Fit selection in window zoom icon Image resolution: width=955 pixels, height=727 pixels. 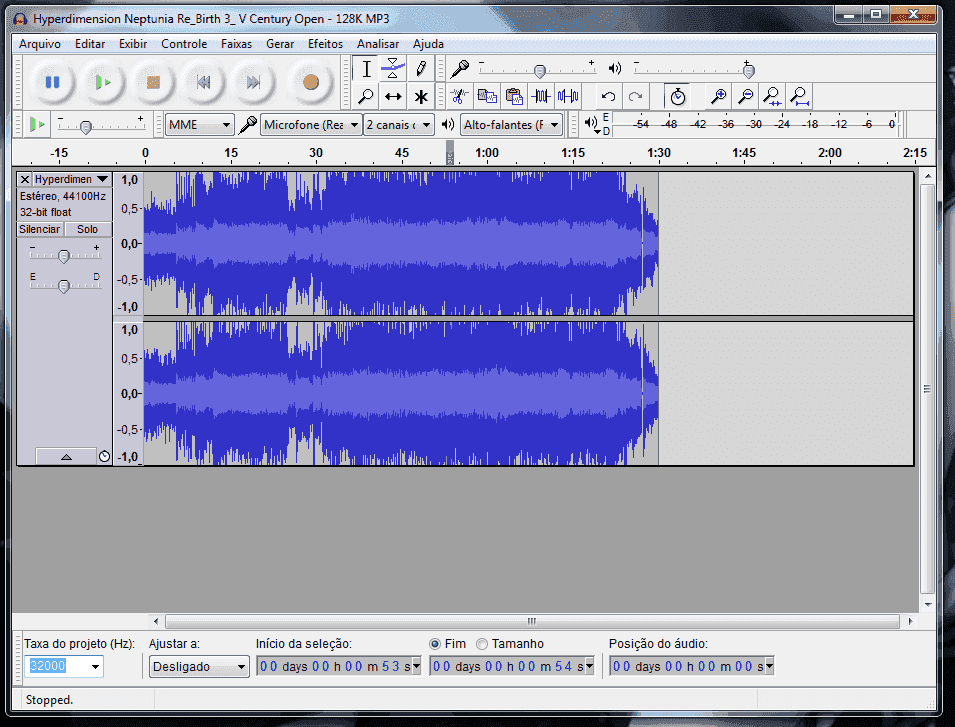click(772, 96)
